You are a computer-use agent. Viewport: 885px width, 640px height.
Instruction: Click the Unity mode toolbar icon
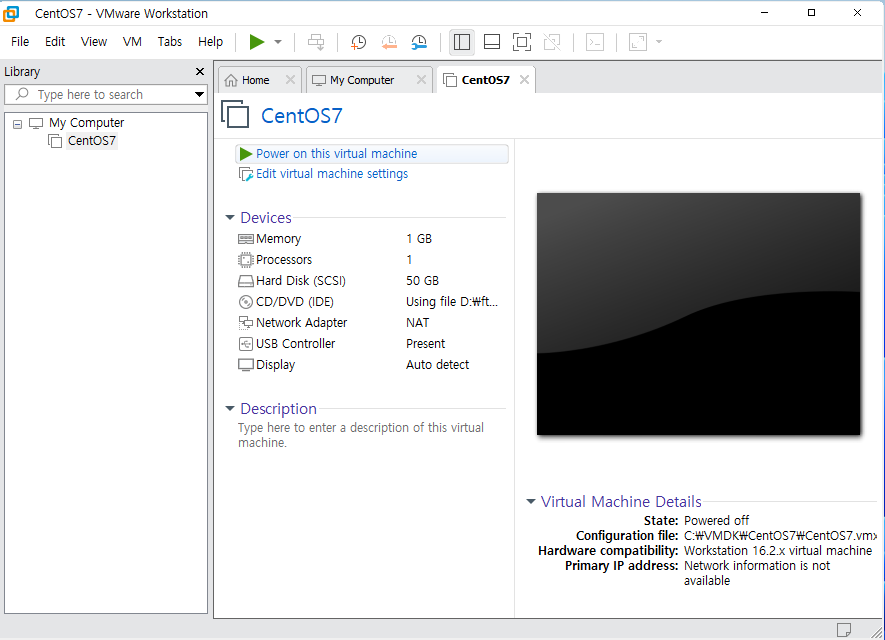[552, 42]
